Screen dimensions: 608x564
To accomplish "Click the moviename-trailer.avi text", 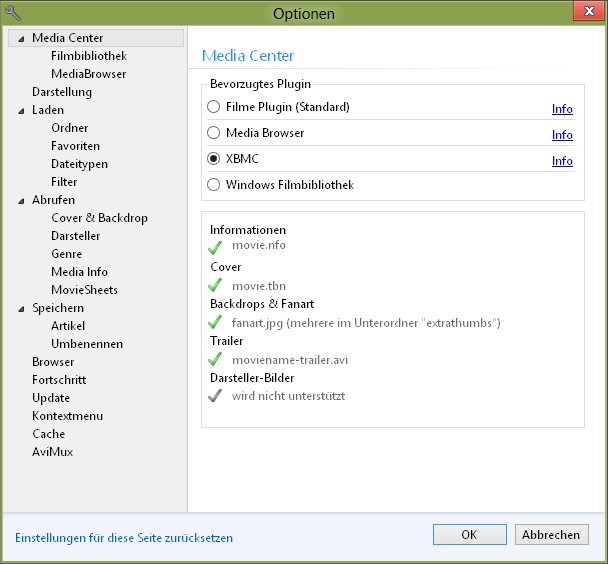I will pyautogui.click(x=290, y=360).
